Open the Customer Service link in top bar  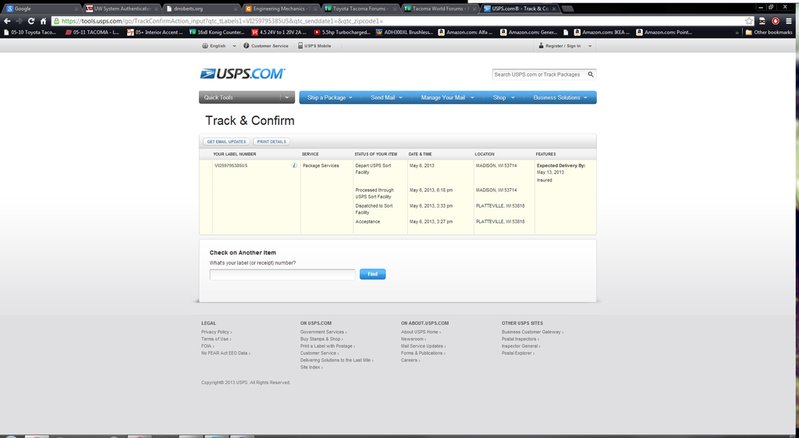click(x=265, y=46)
